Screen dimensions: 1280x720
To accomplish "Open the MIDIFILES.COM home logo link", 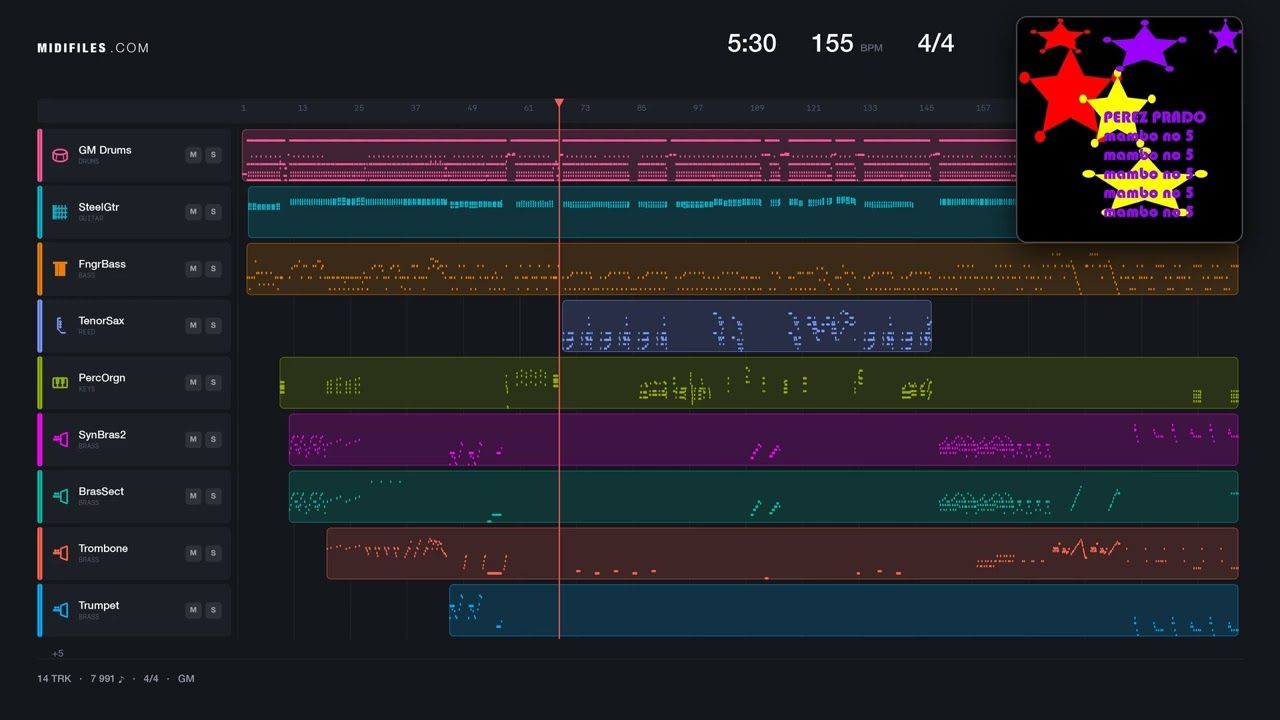I will click(93, 48).
